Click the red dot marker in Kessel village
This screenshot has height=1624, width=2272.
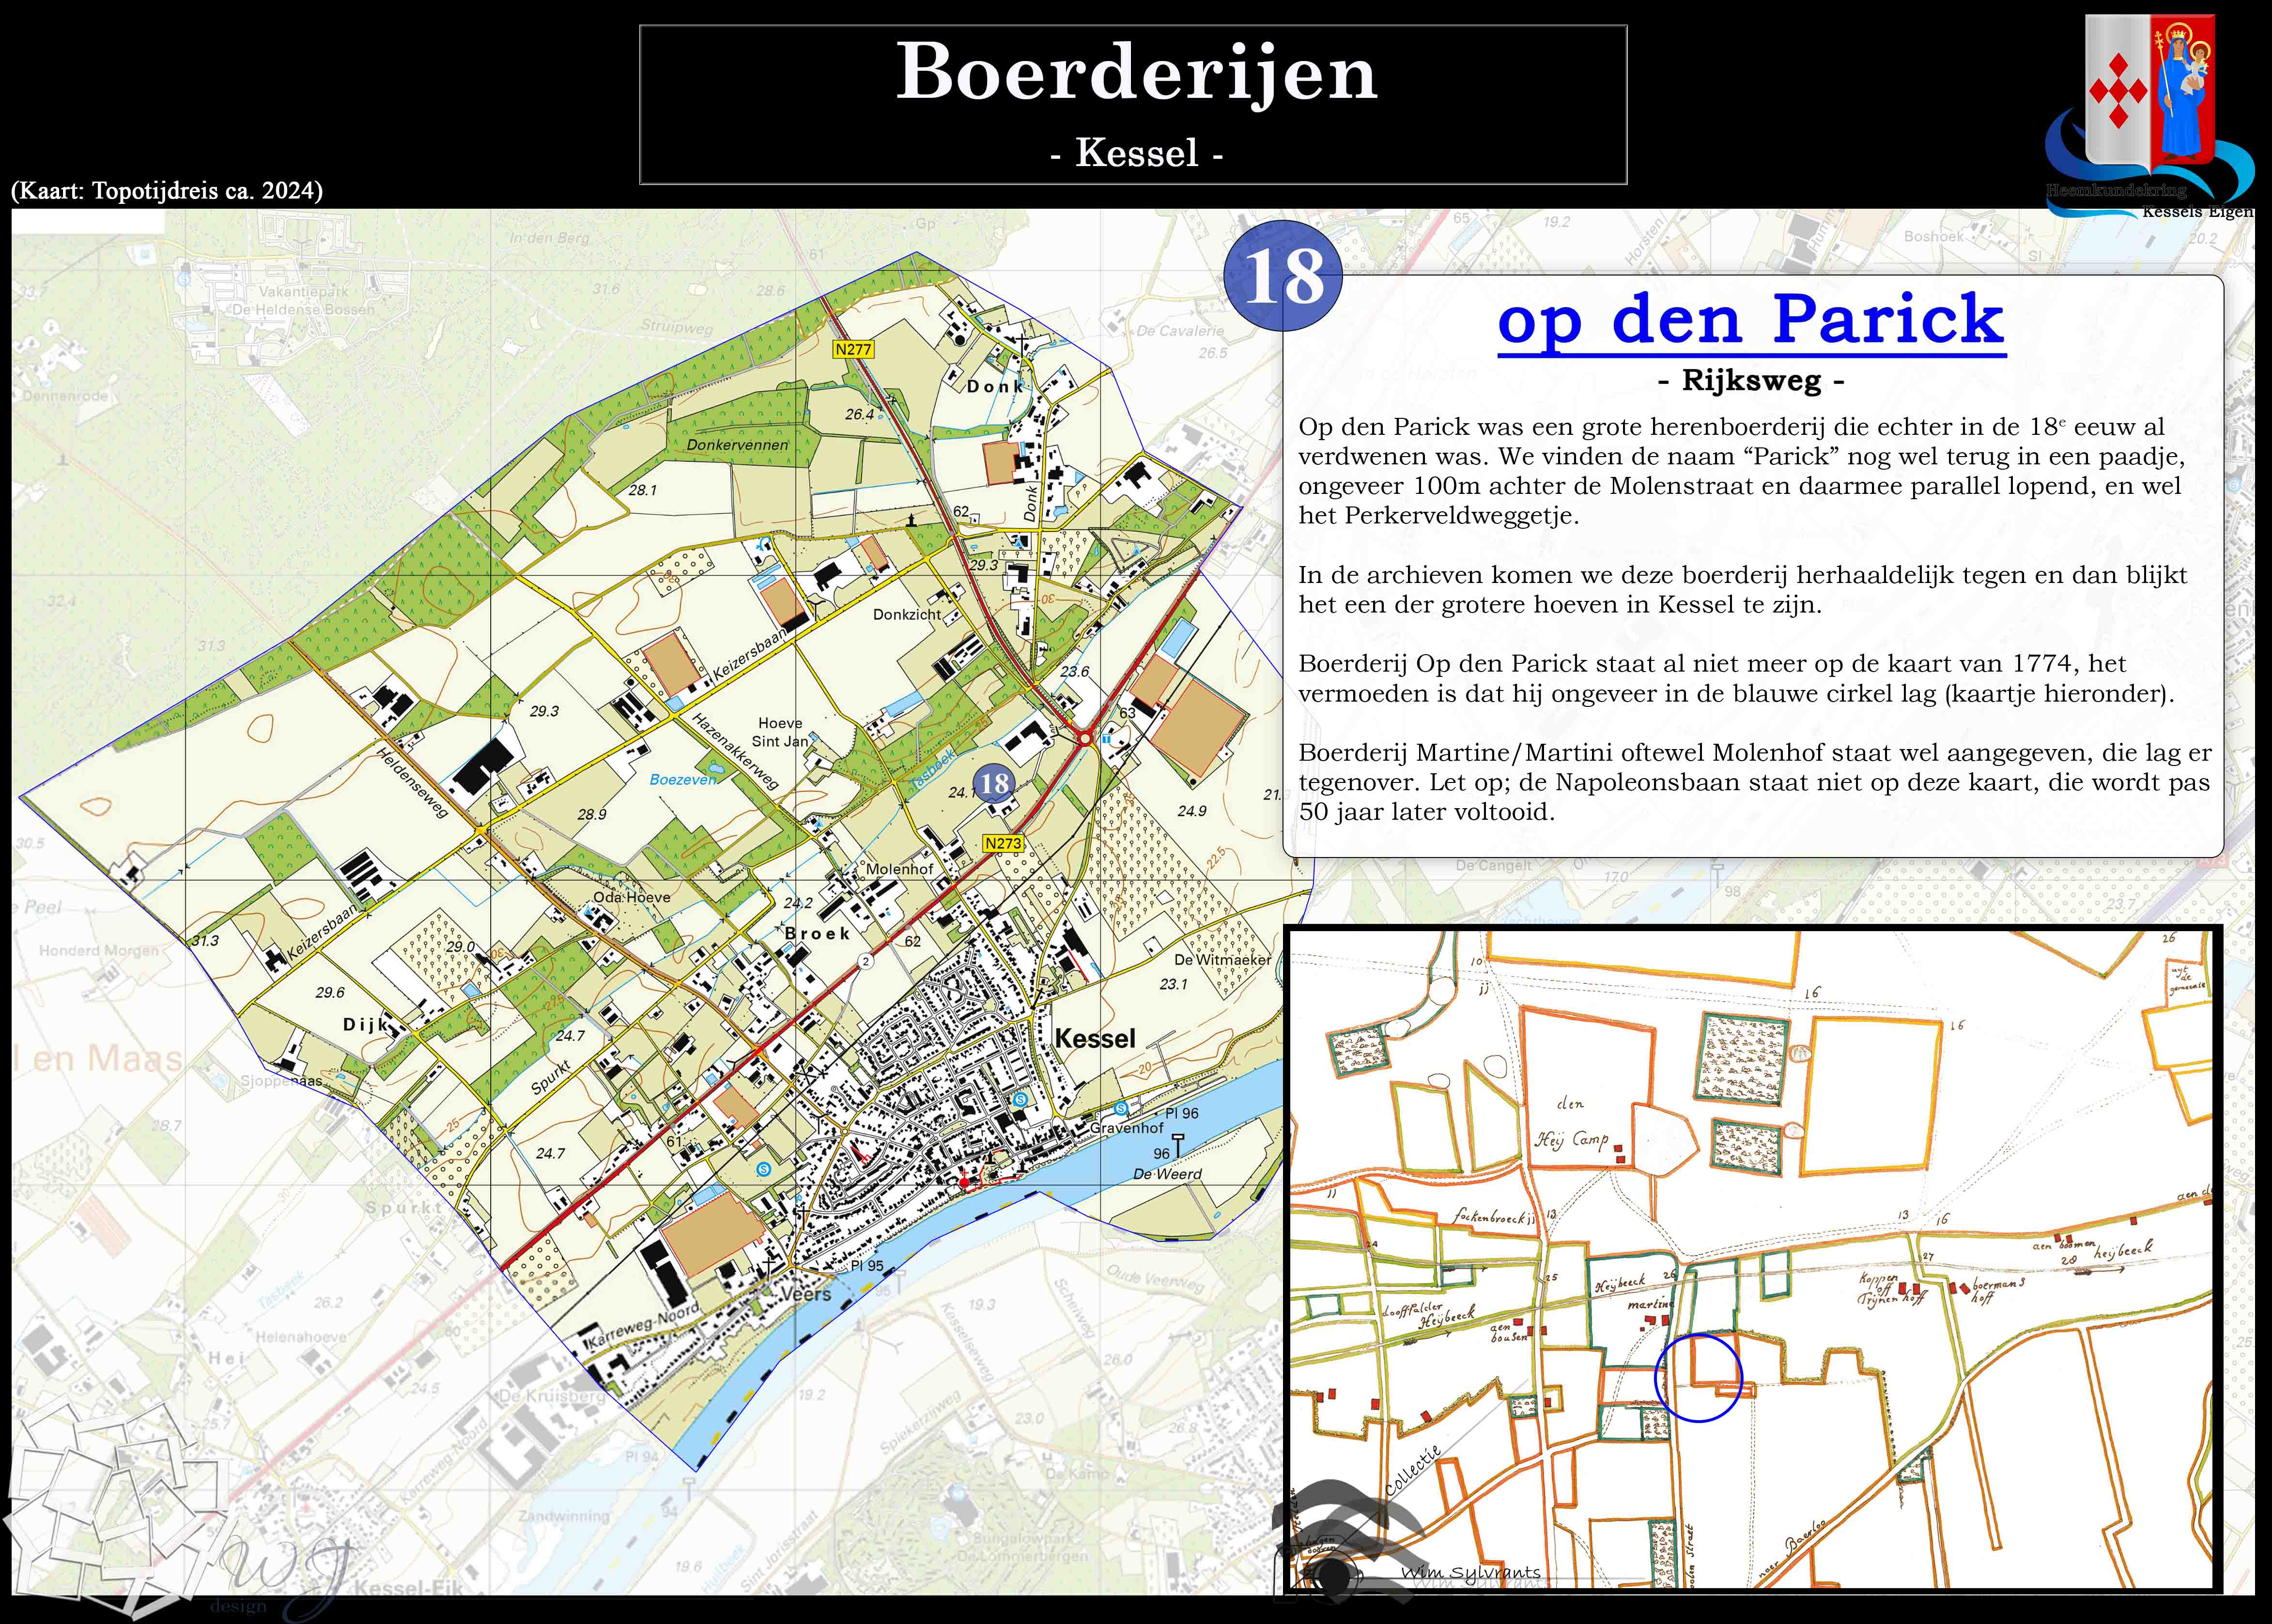(x=964, y=1183)
